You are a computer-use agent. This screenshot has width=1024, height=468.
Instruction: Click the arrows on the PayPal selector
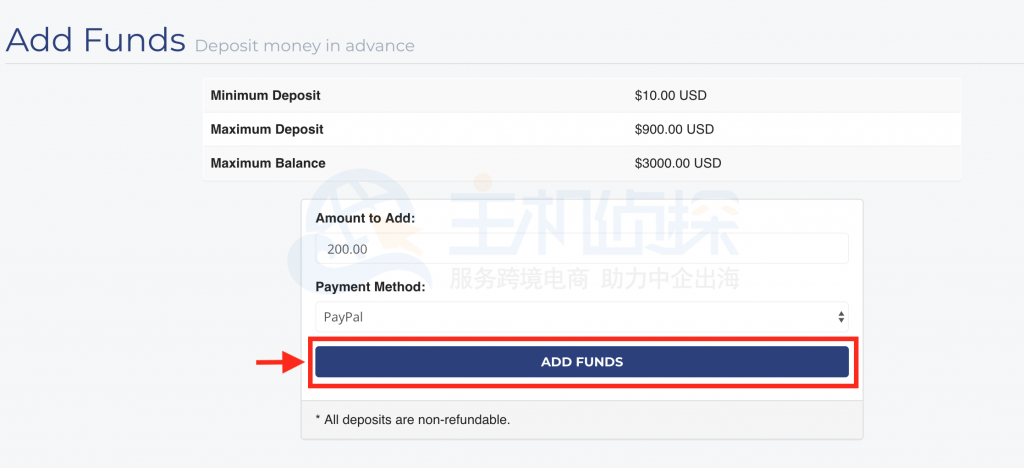coord(841,317)
